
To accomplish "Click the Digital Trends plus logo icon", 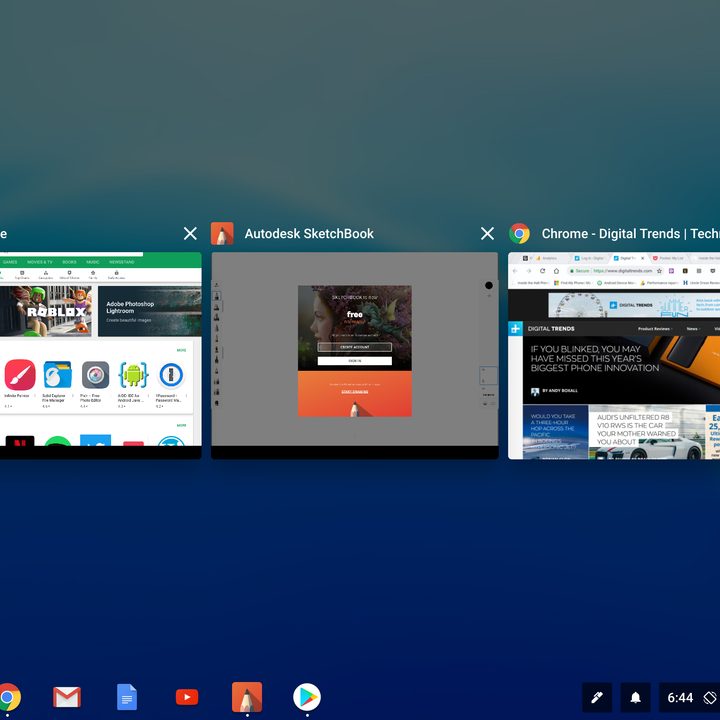I will click(515, 329).
